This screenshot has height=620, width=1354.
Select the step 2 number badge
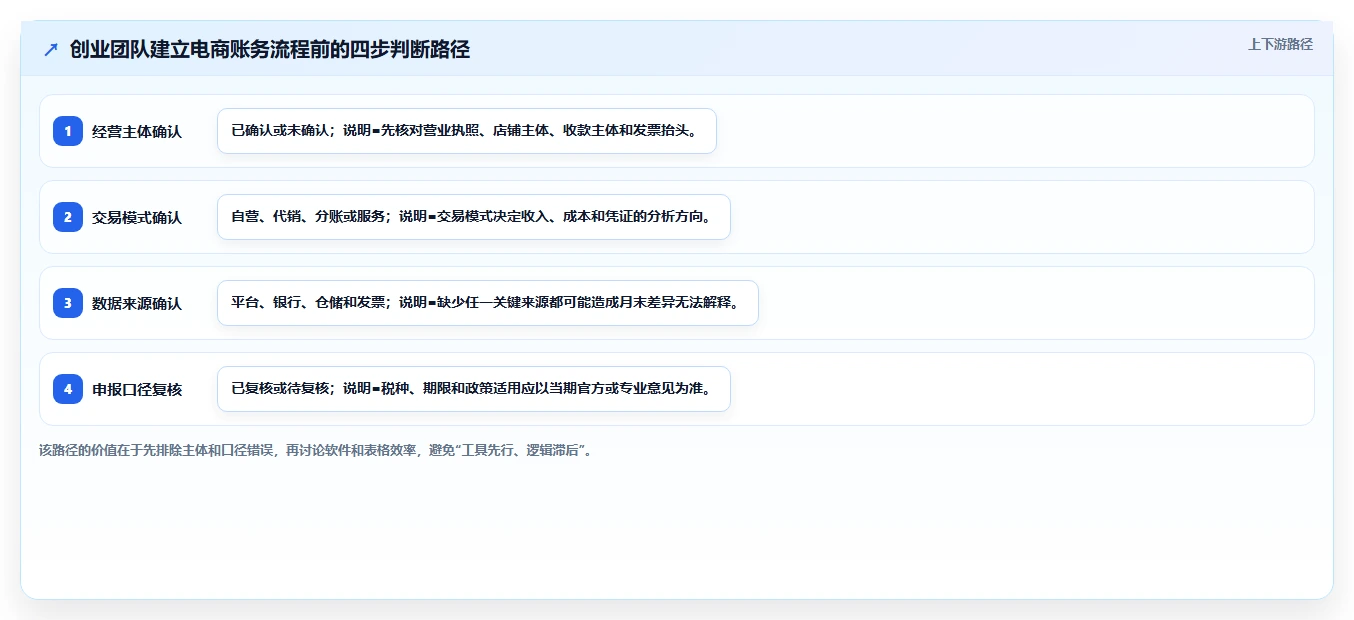[x=68, y=217]
